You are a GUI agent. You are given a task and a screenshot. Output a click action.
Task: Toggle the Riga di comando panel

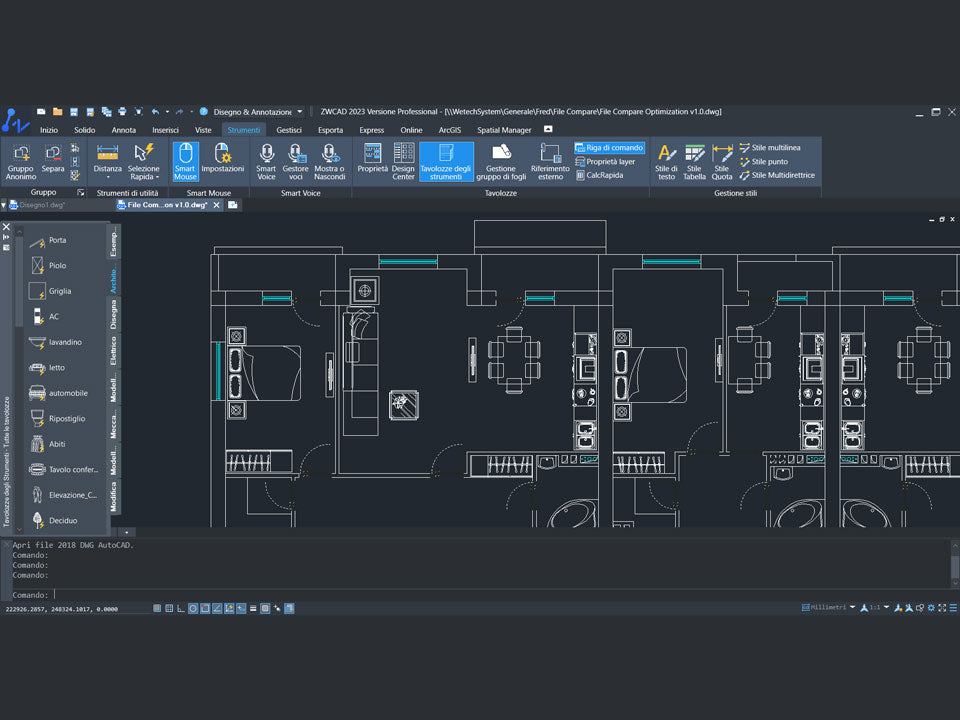[x=609, y=147]
